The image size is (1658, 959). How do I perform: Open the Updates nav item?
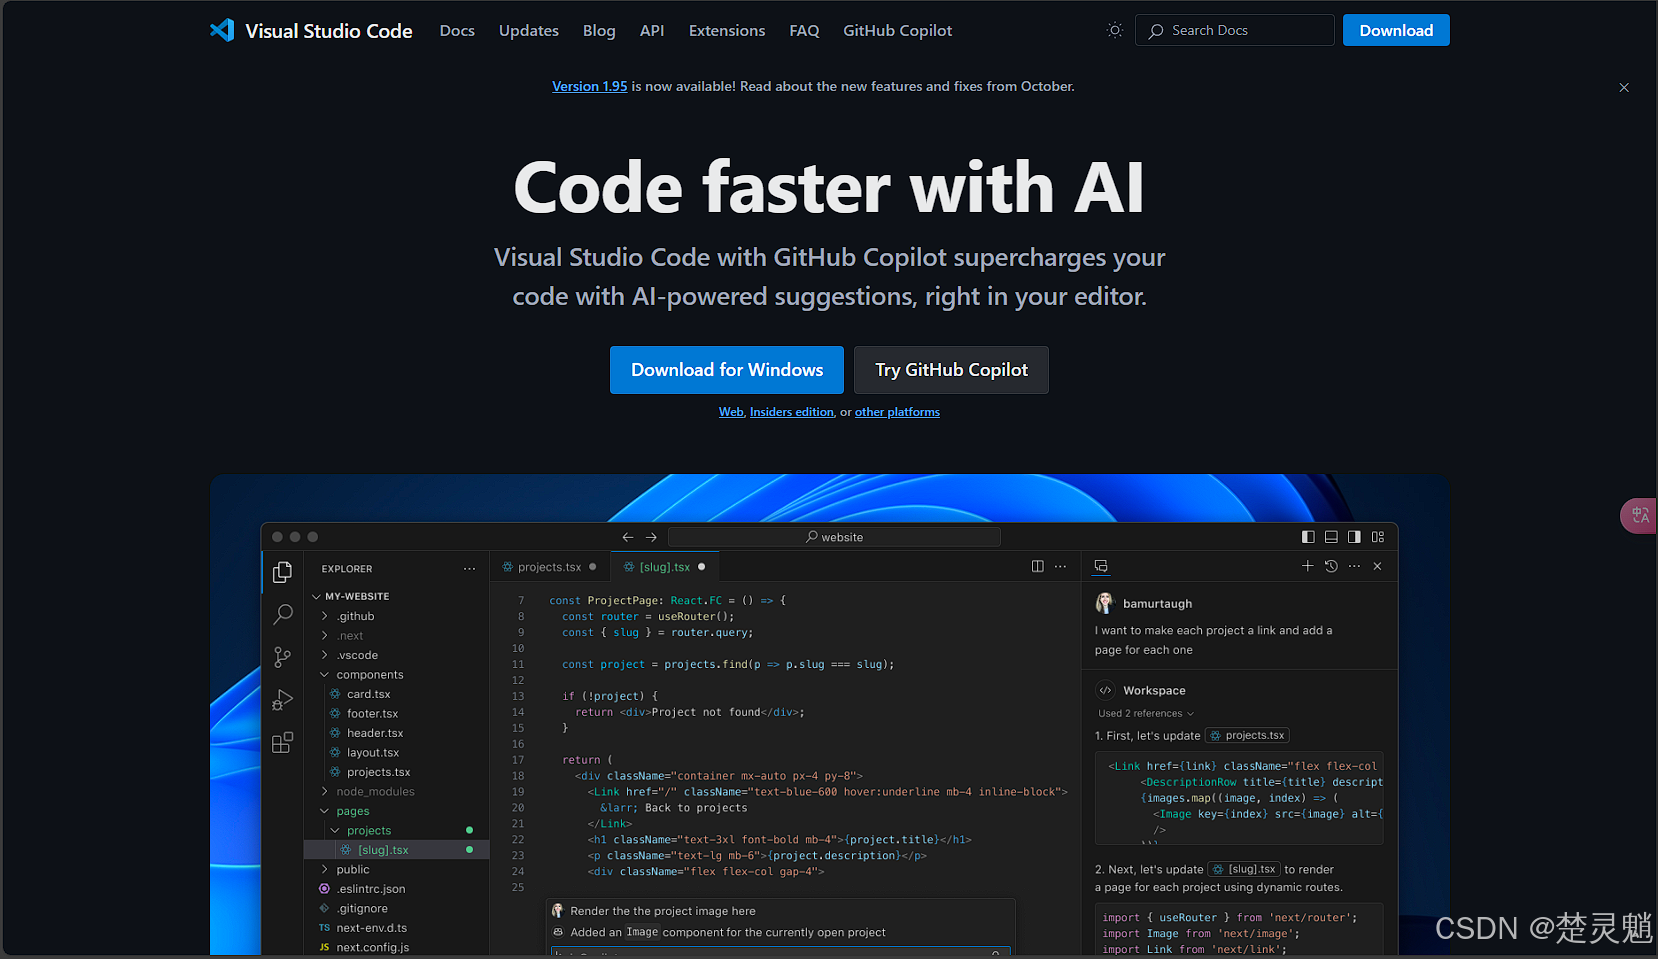click(529, 31)
